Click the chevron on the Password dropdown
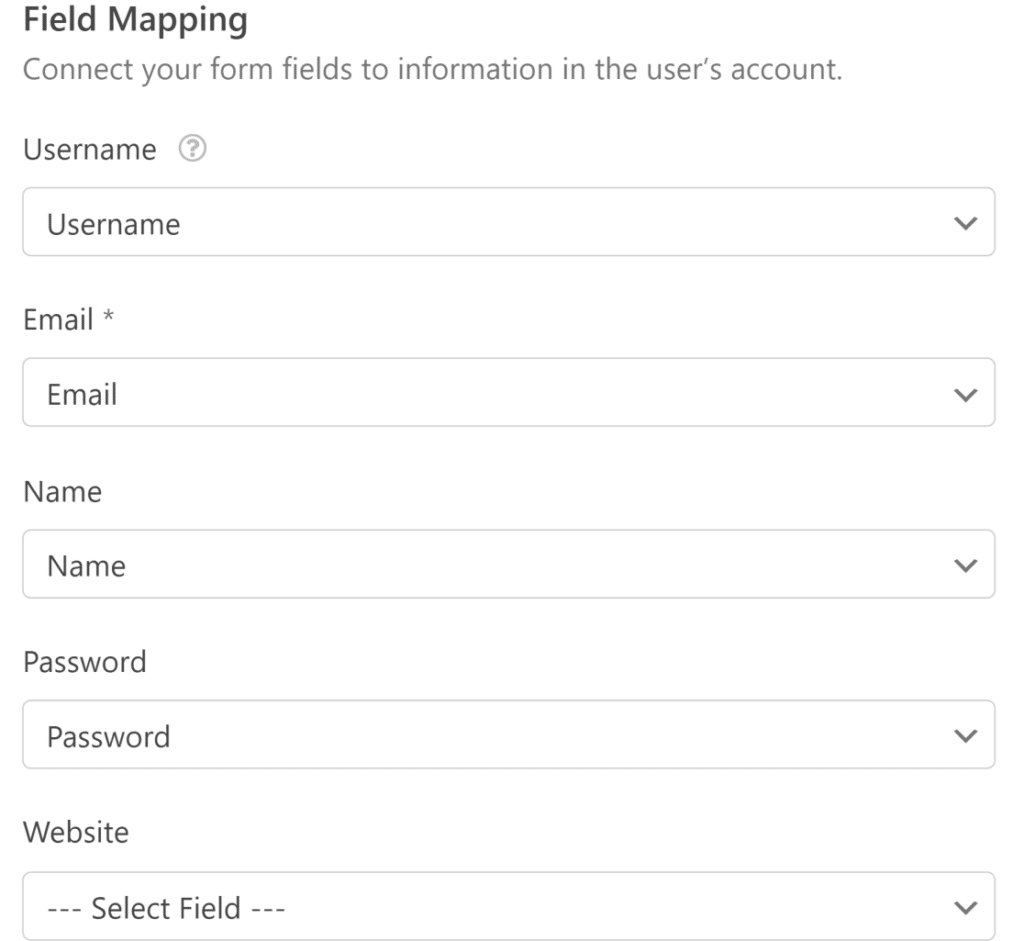The height and width of the screenshot is (941, 1024). [963, 735]
